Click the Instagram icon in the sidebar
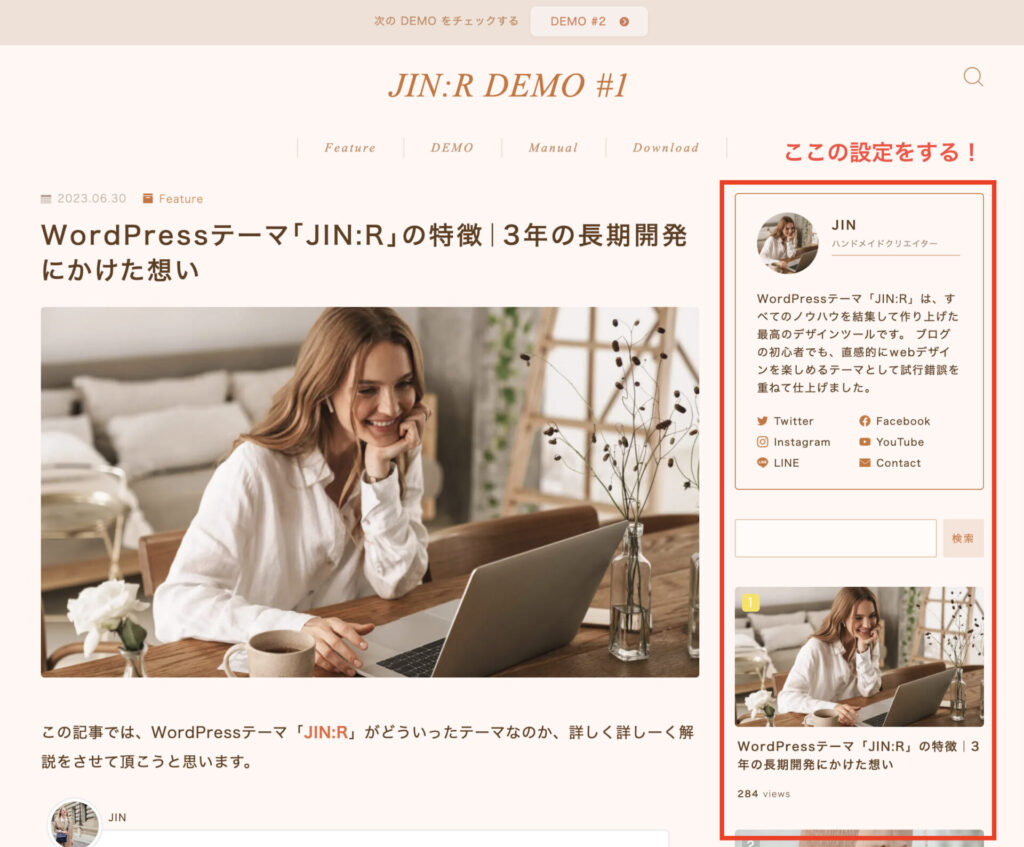Image resolution: width=1024 pixels, height=847 pixels. tap(762, 442)
